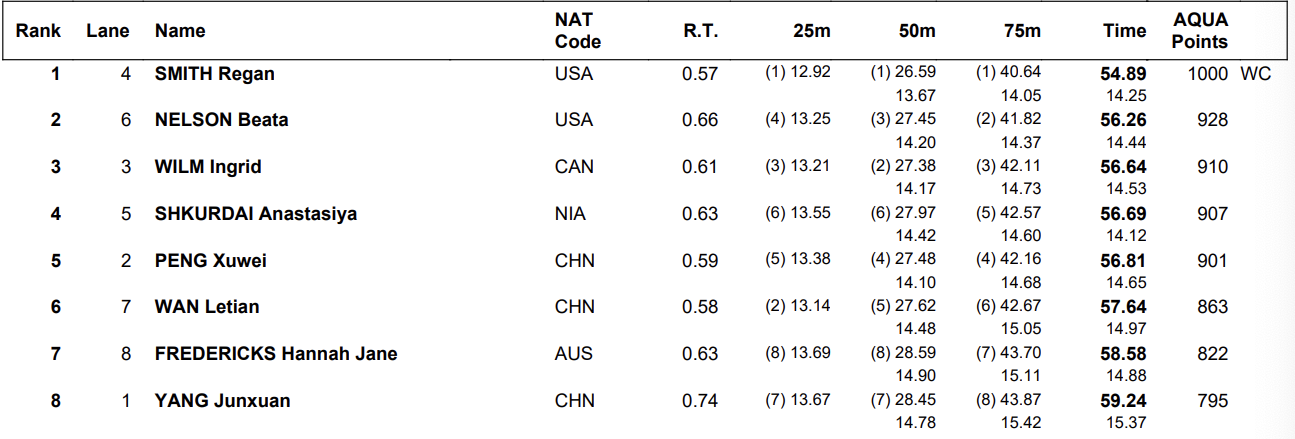1295x439 pixels.
Task: Click the AUS nation code
Action: (574, 354)
